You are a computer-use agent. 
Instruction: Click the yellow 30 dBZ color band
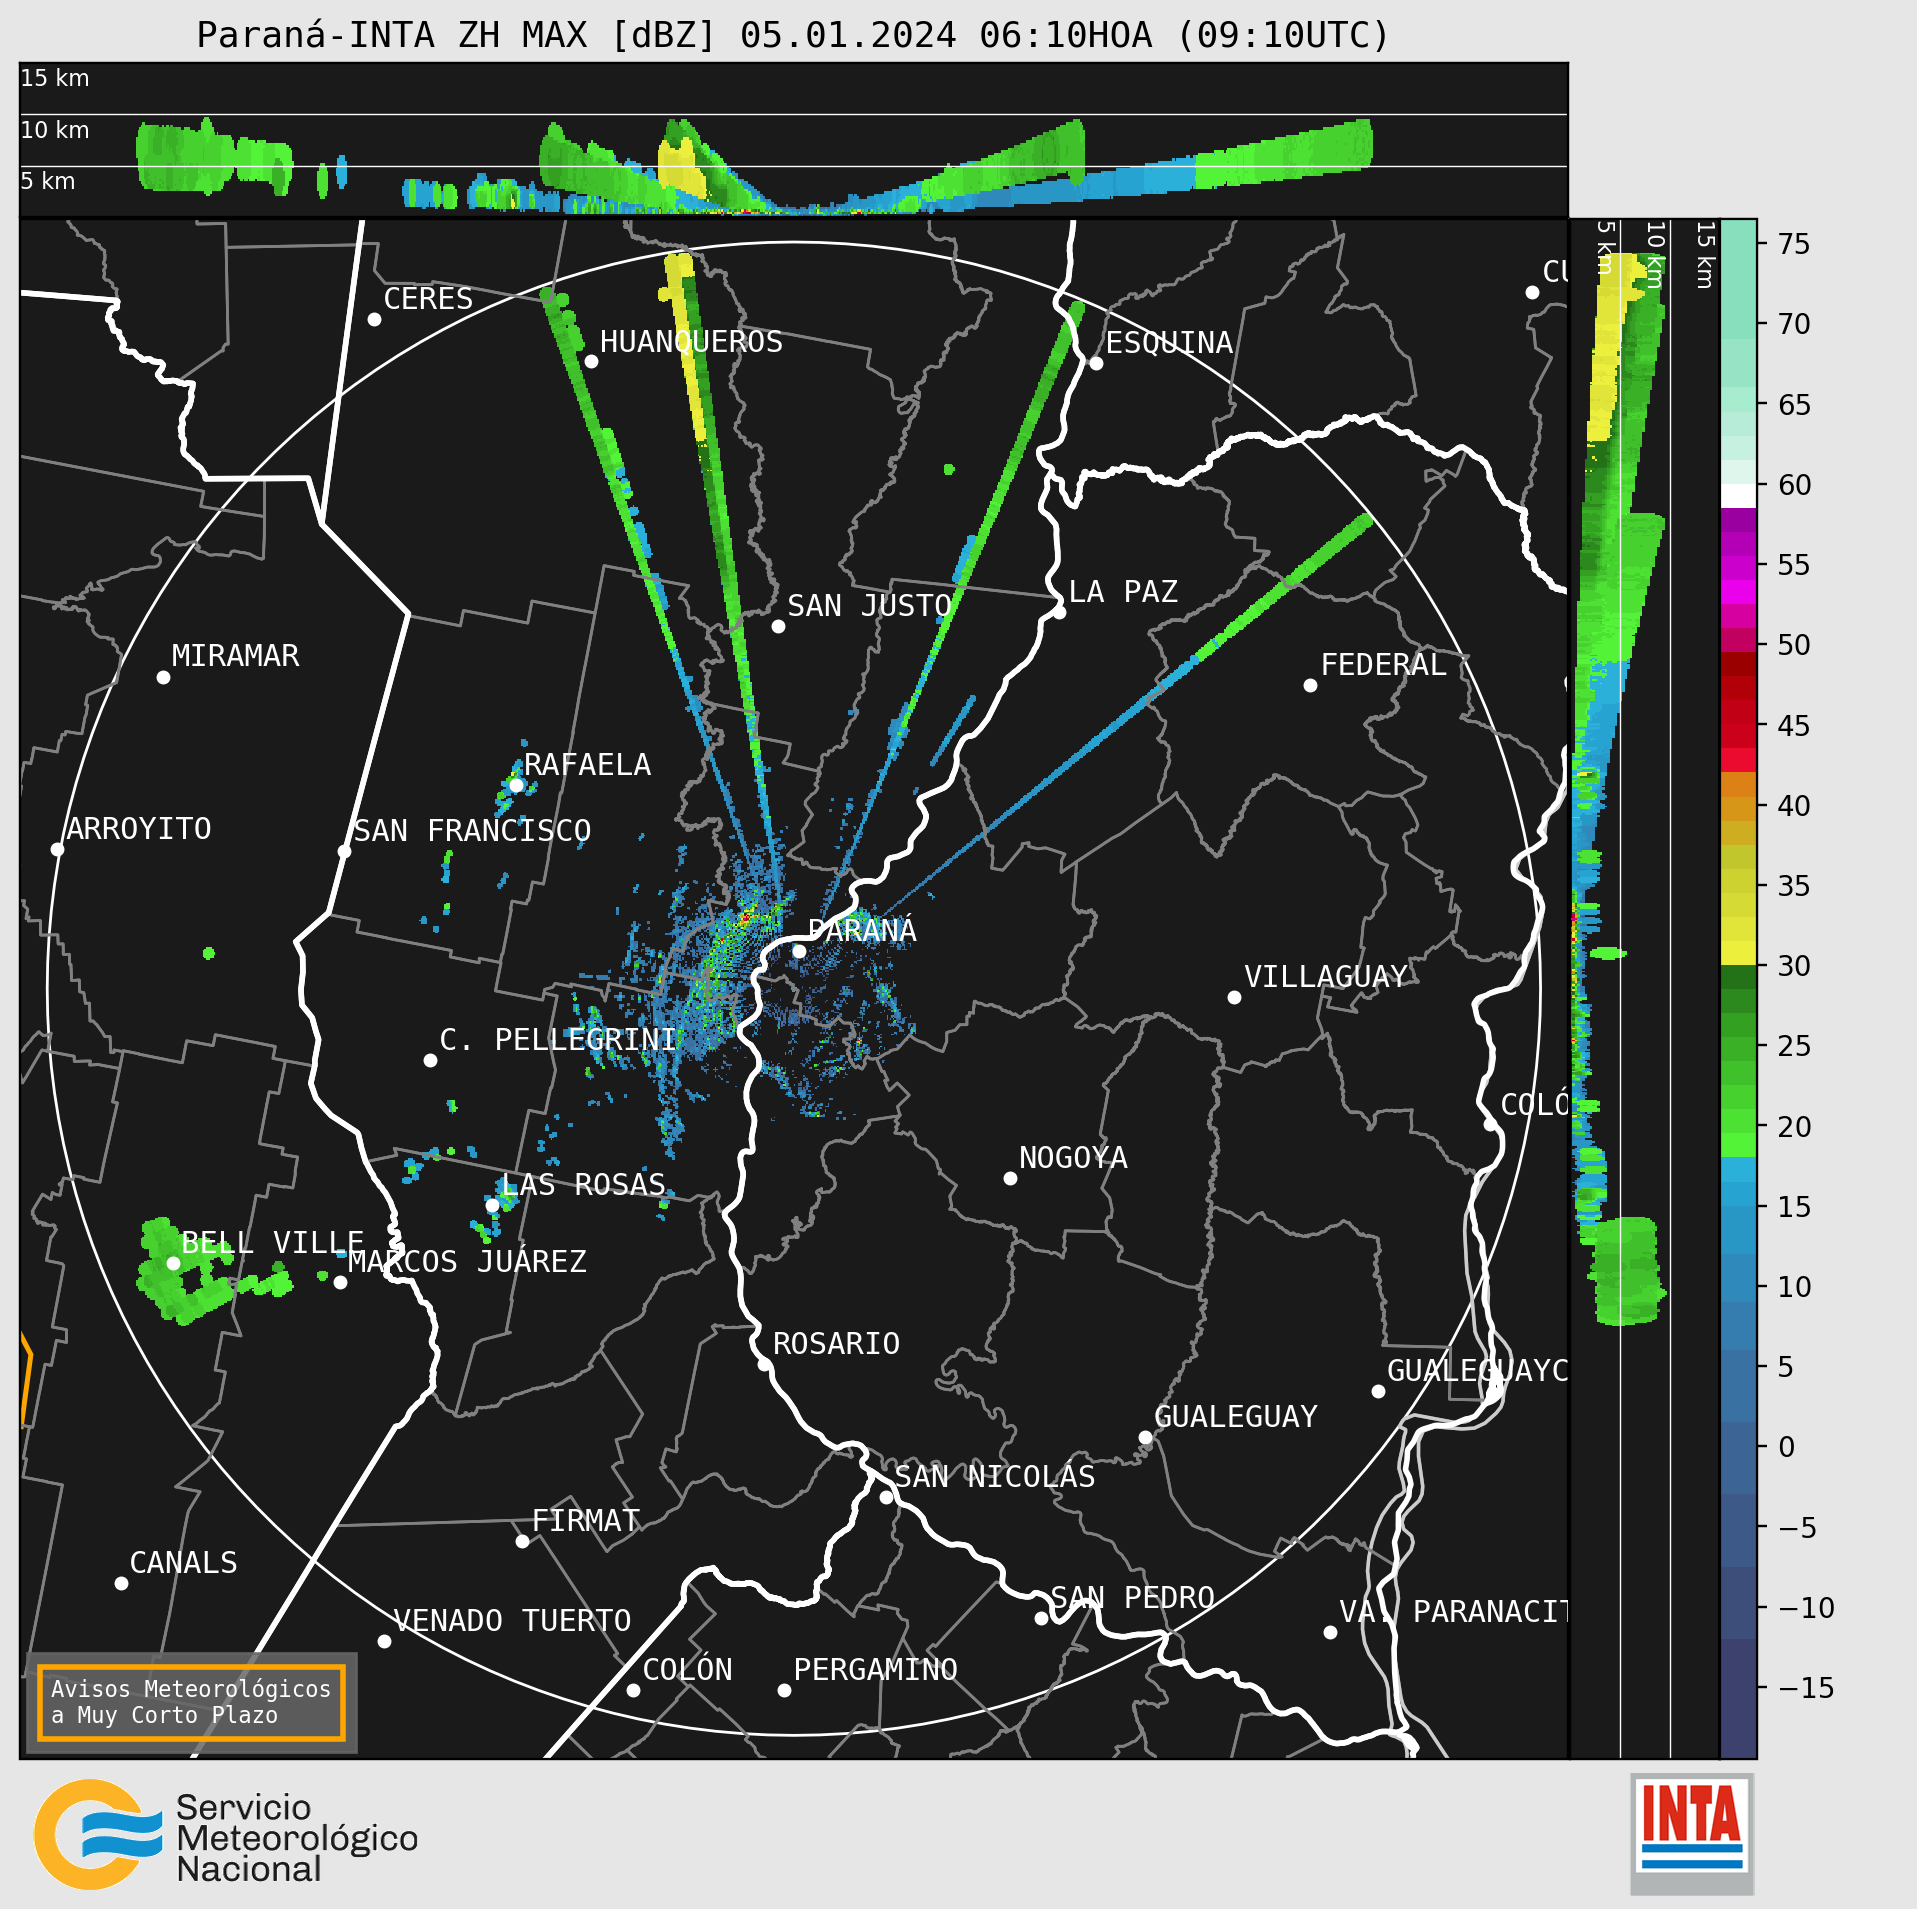[1738, 952]
